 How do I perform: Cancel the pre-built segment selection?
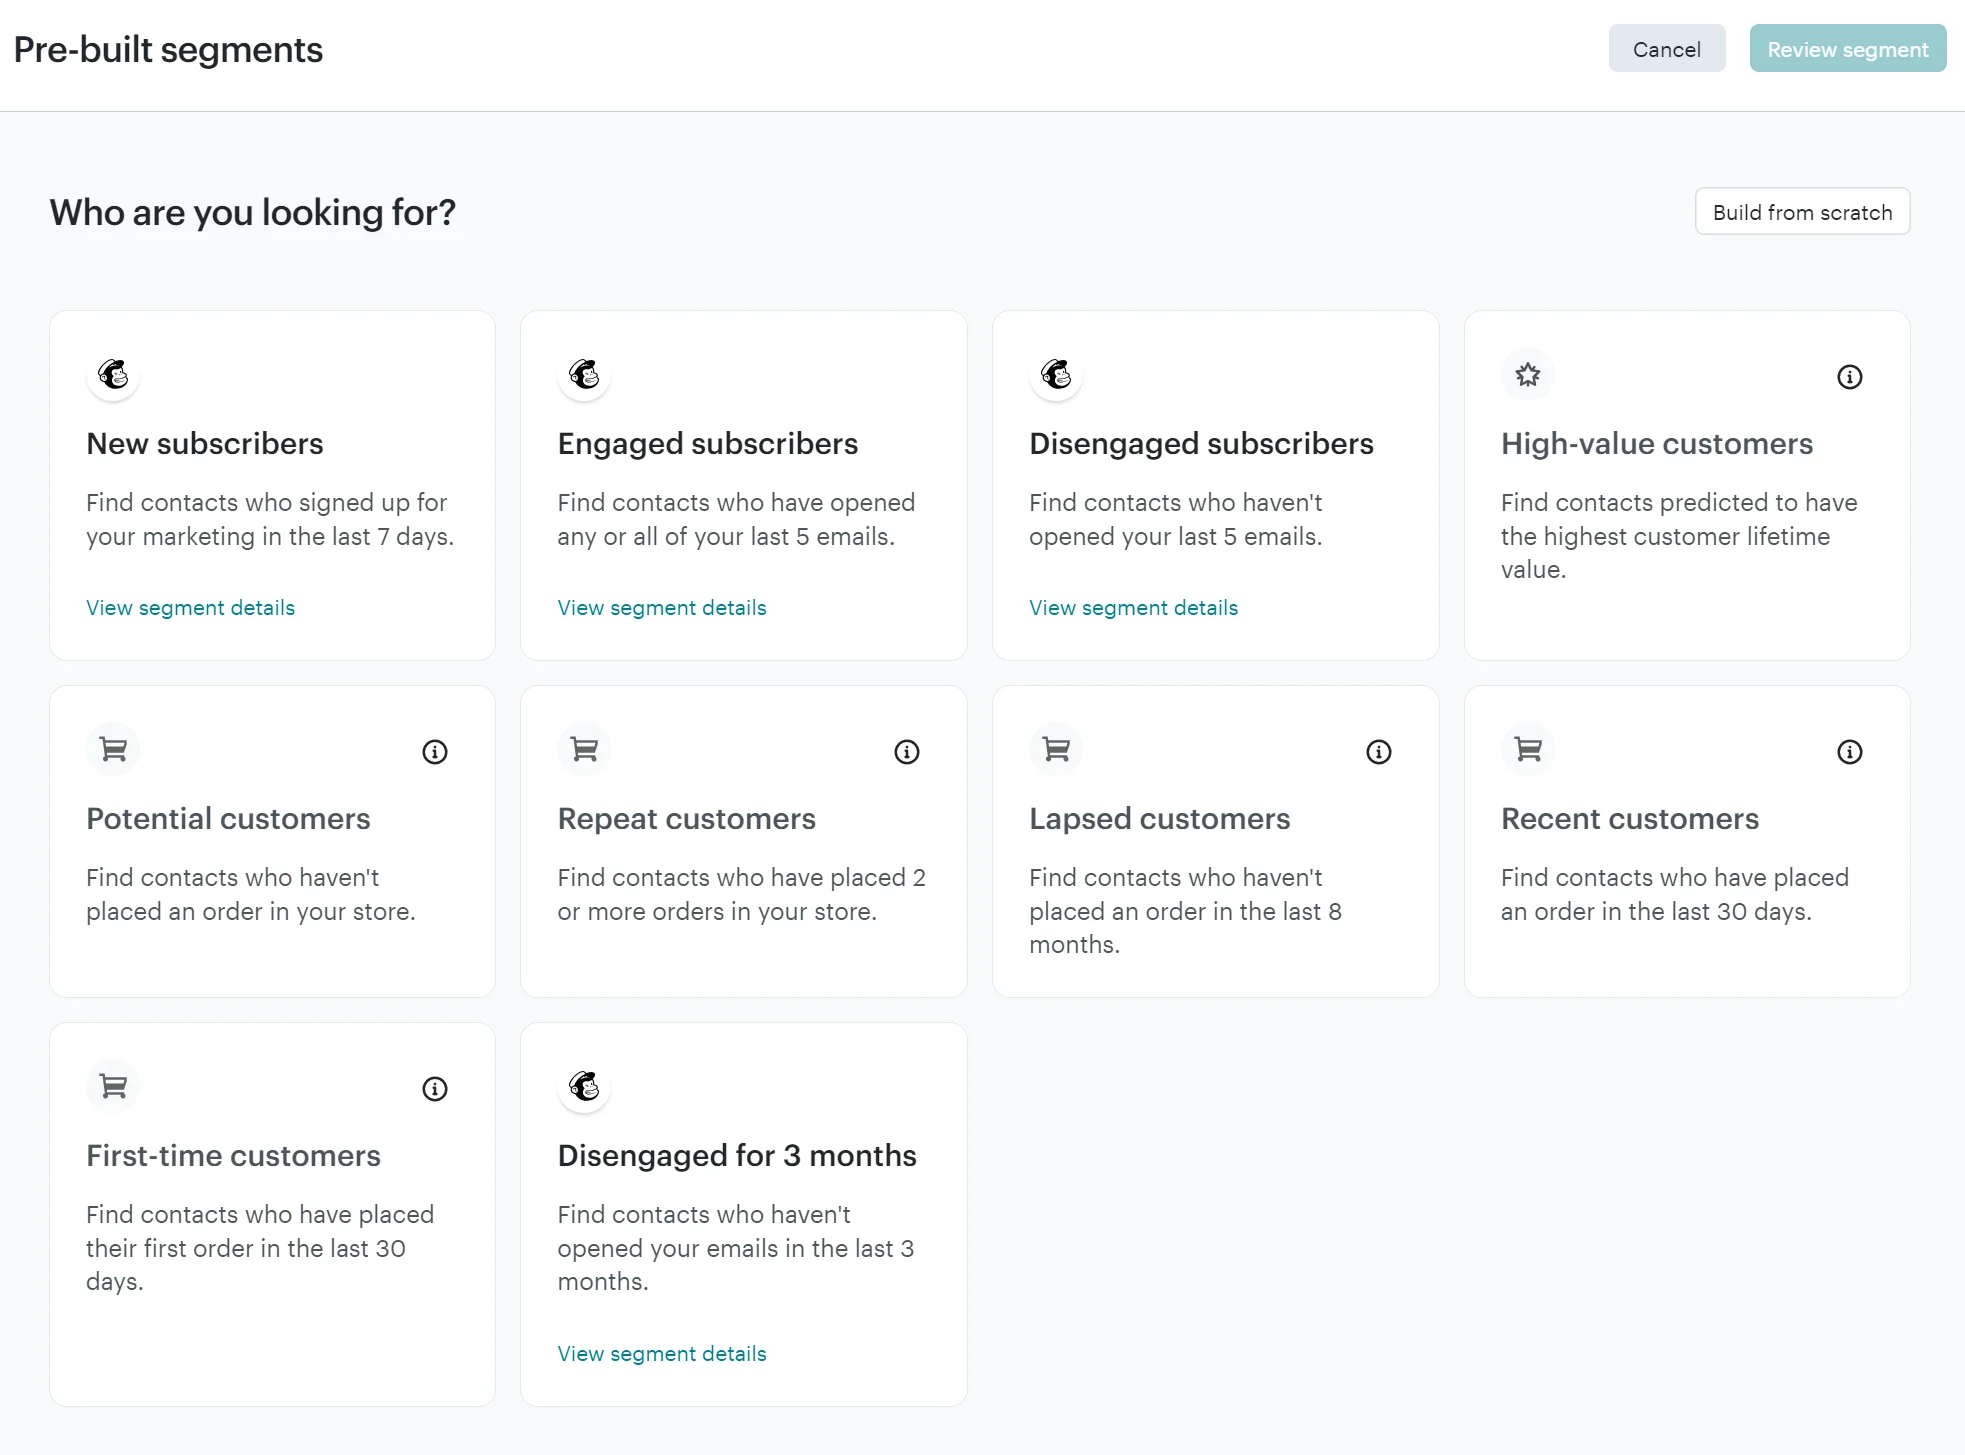point(1667,49)
